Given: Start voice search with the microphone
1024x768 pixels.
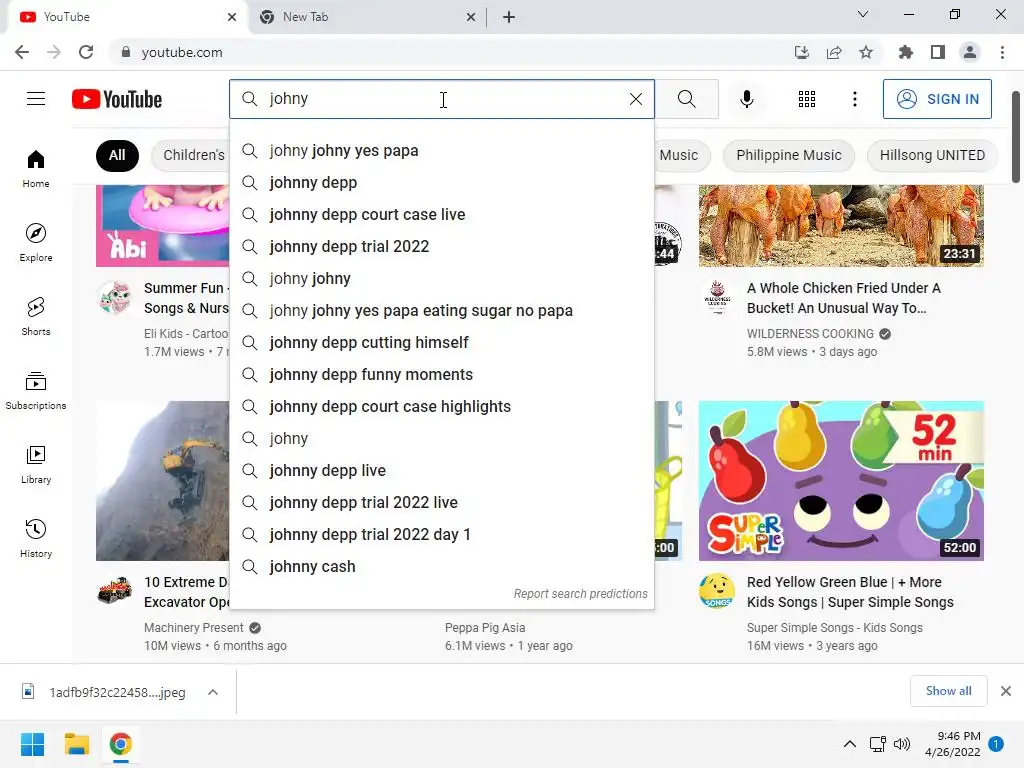Looking at the screenshot, I should click(x=746, y=99).
